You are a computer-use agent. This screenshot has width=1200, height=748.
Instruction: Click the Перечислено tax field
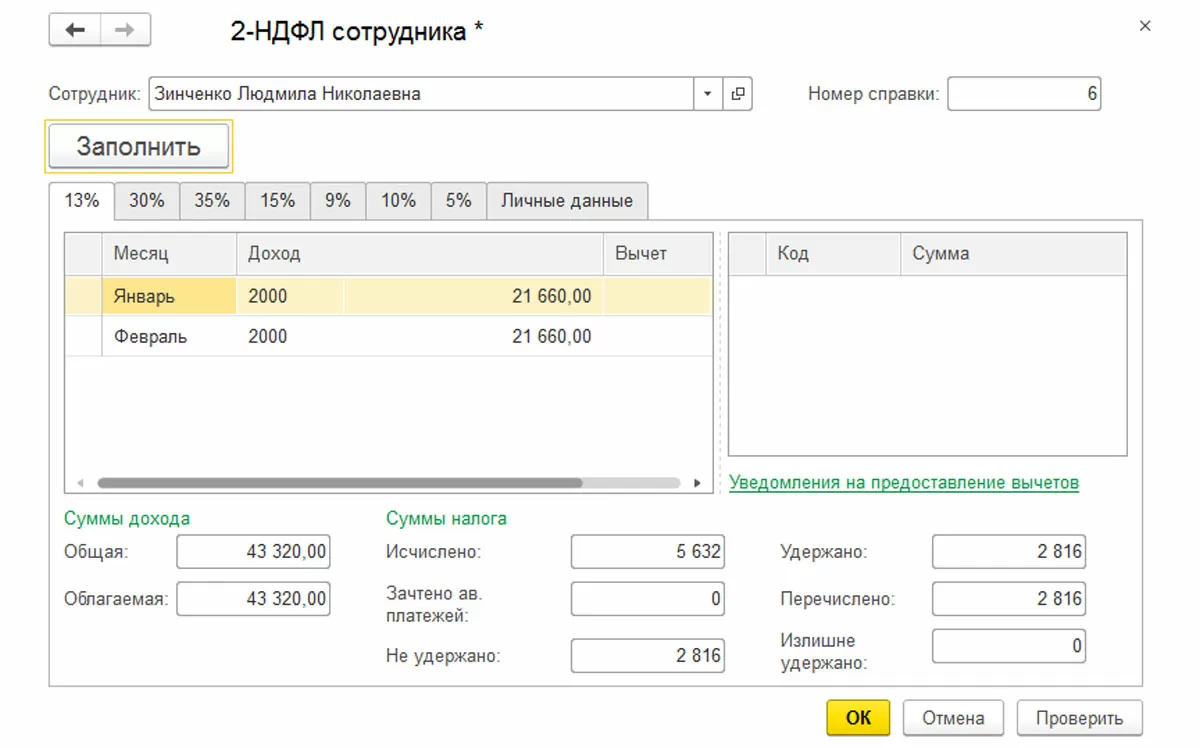pyautogui.click(x=1009, y=599)
